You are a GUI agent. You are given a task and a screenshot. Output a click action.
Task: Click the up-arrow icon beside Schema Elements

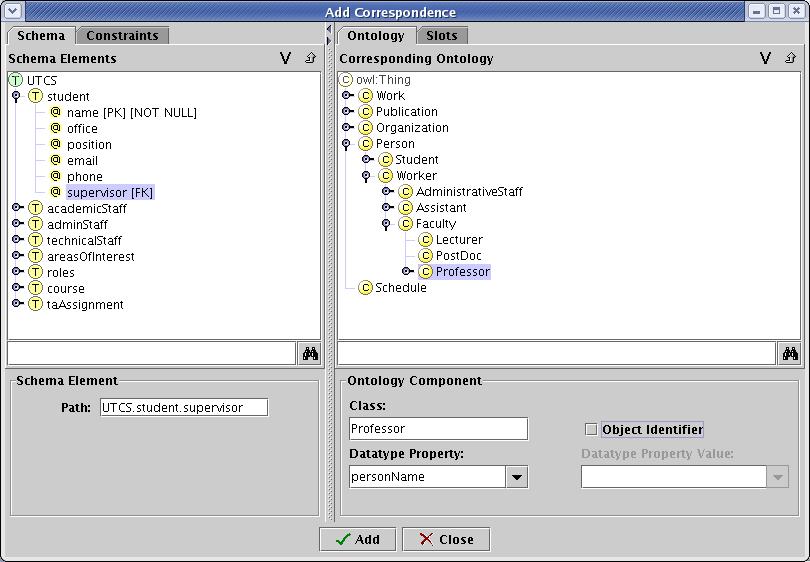point(310,58)
